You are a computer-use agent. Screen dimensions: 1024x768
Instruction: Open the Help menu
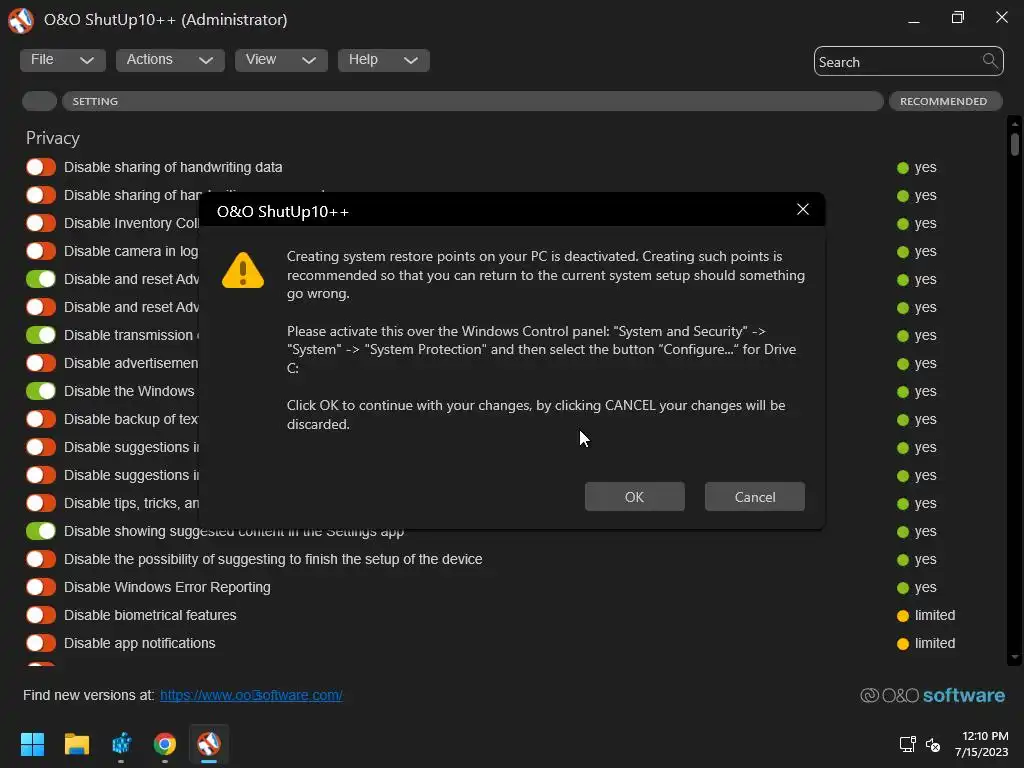384,60
